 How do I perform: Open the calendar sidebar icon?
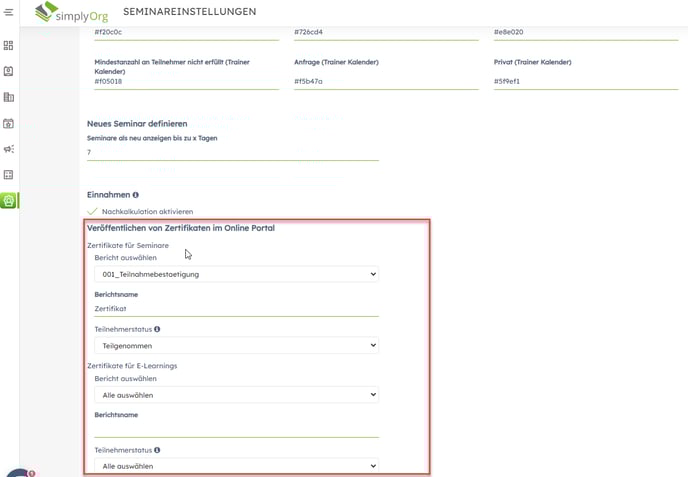pos(9,123)
